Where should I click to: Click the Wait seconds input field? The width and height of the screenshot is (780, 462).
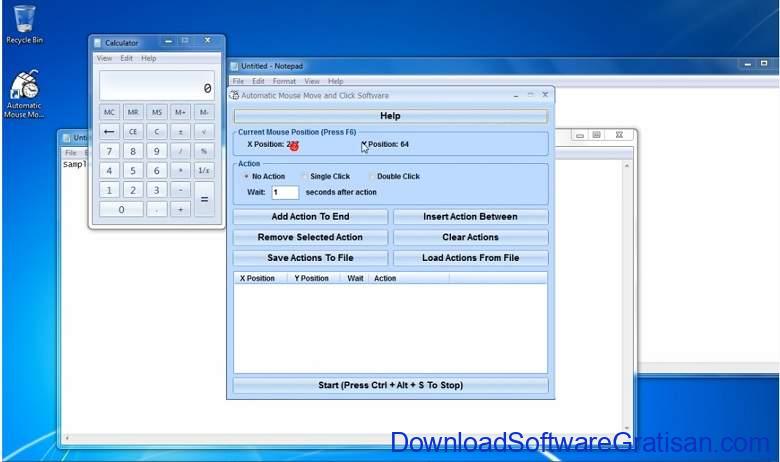point(285,192)
